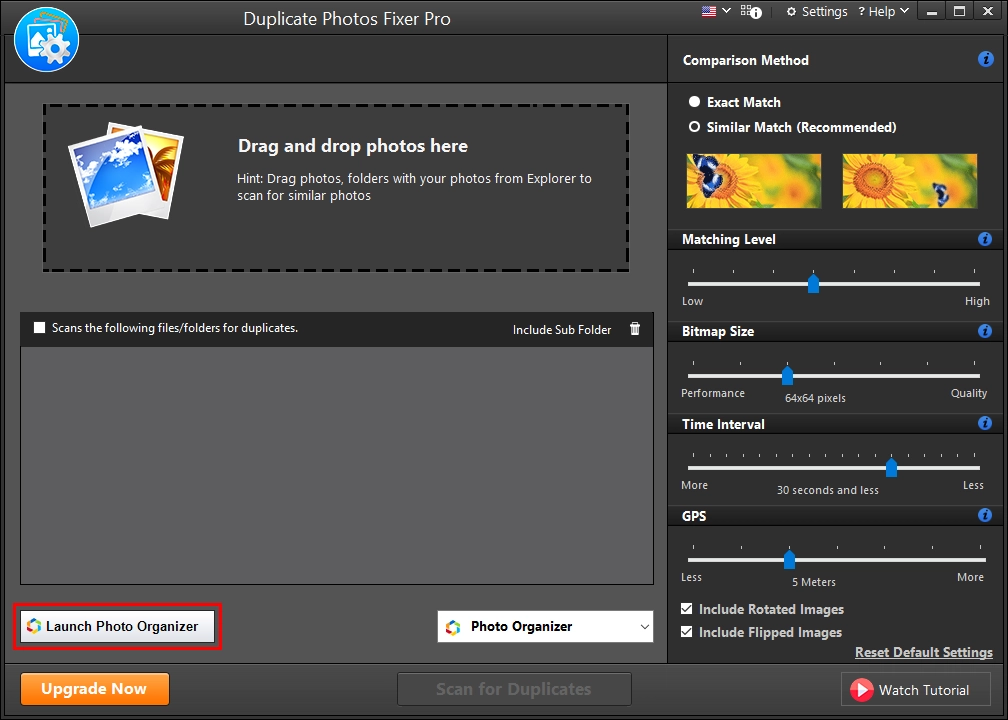1008x720 pixels.
Task: Click the Help menu chevron arrow
Action: click(904, 11)
